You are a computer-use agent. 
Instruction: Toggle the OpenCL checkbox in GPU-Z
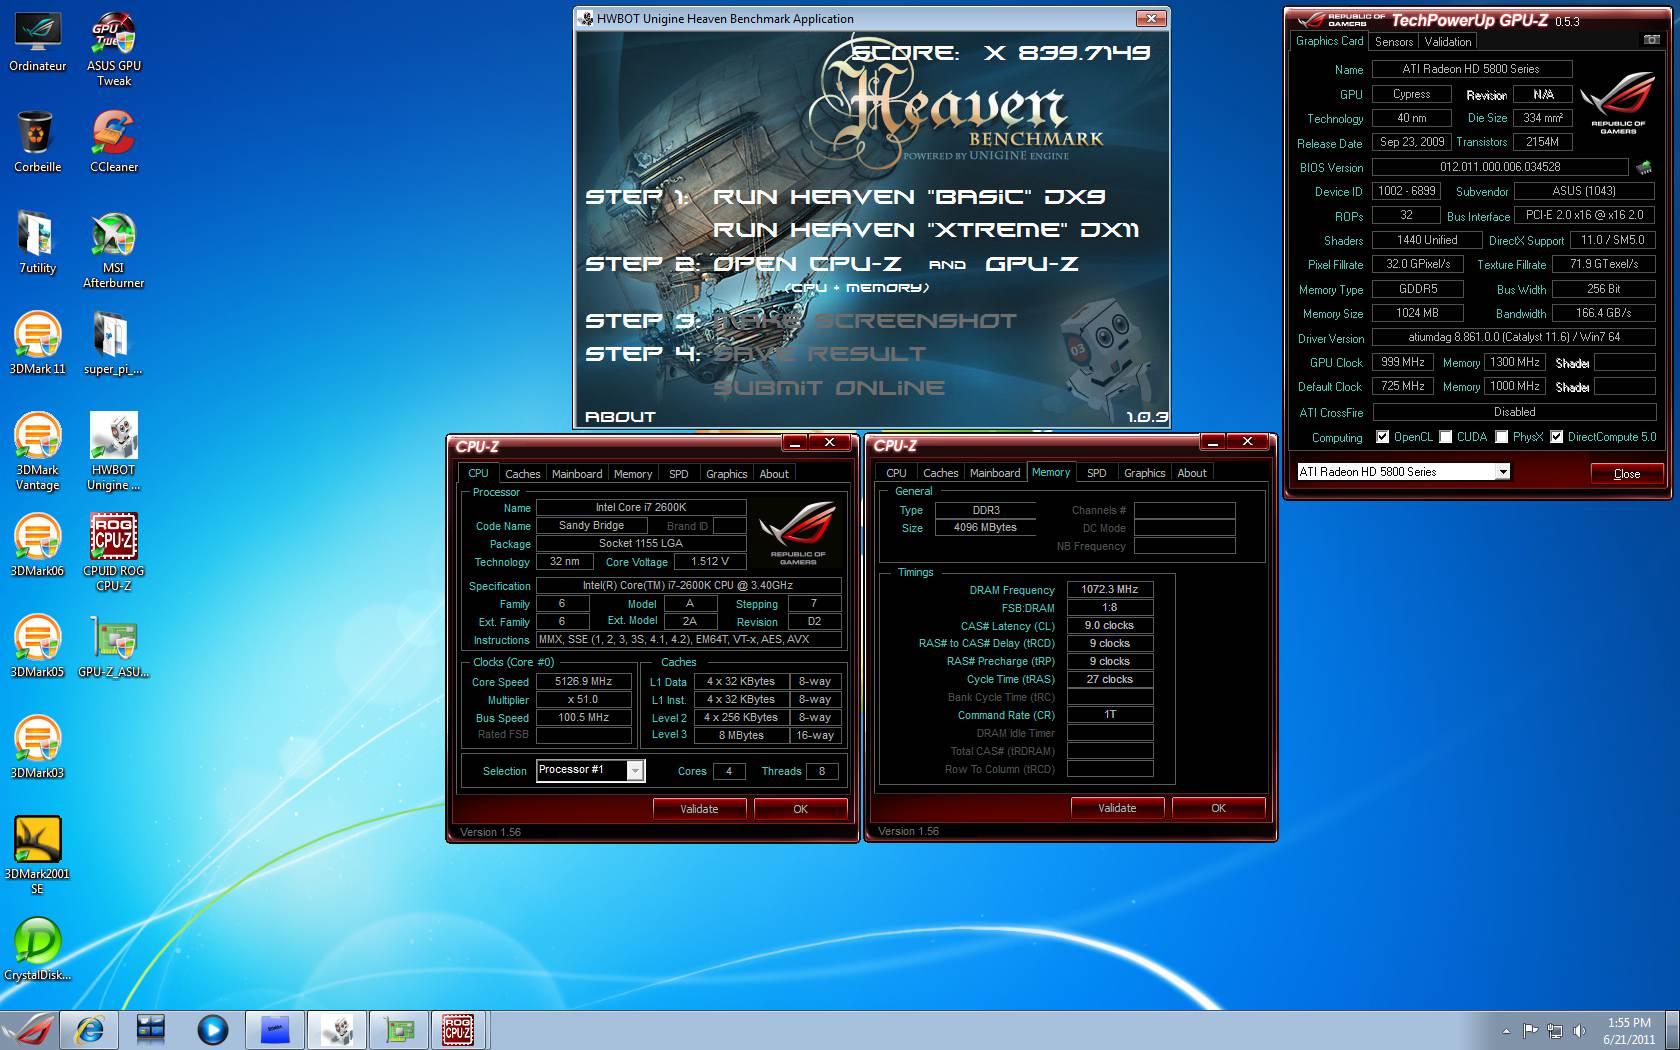pyautogui.click(x=1382, y=437)
